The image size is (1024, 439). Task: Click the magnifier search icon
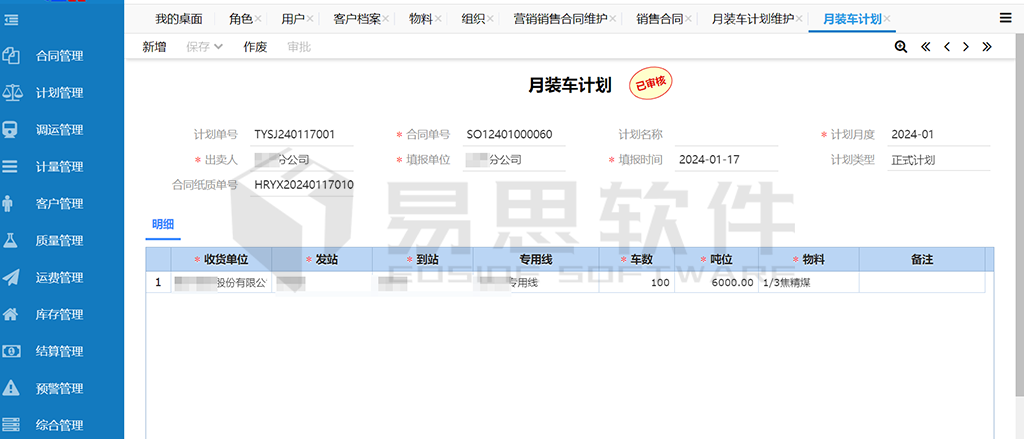point(901,47)
